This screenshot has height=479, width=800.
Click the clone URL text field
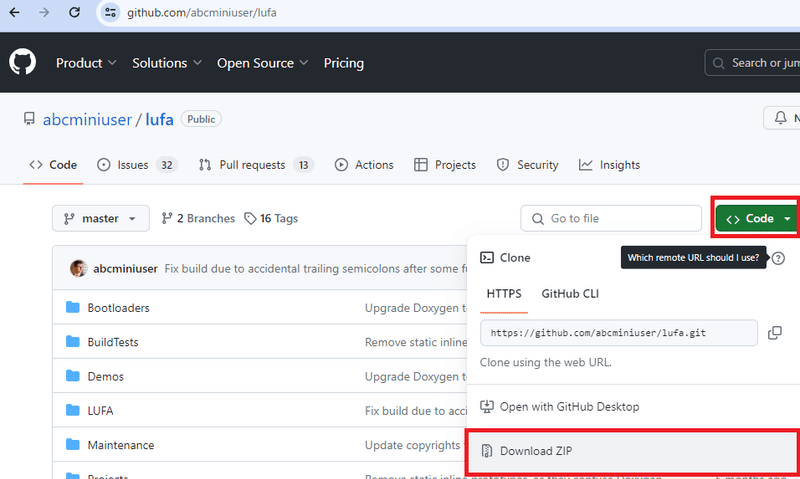pyautogui.click(x=619, y=333)
